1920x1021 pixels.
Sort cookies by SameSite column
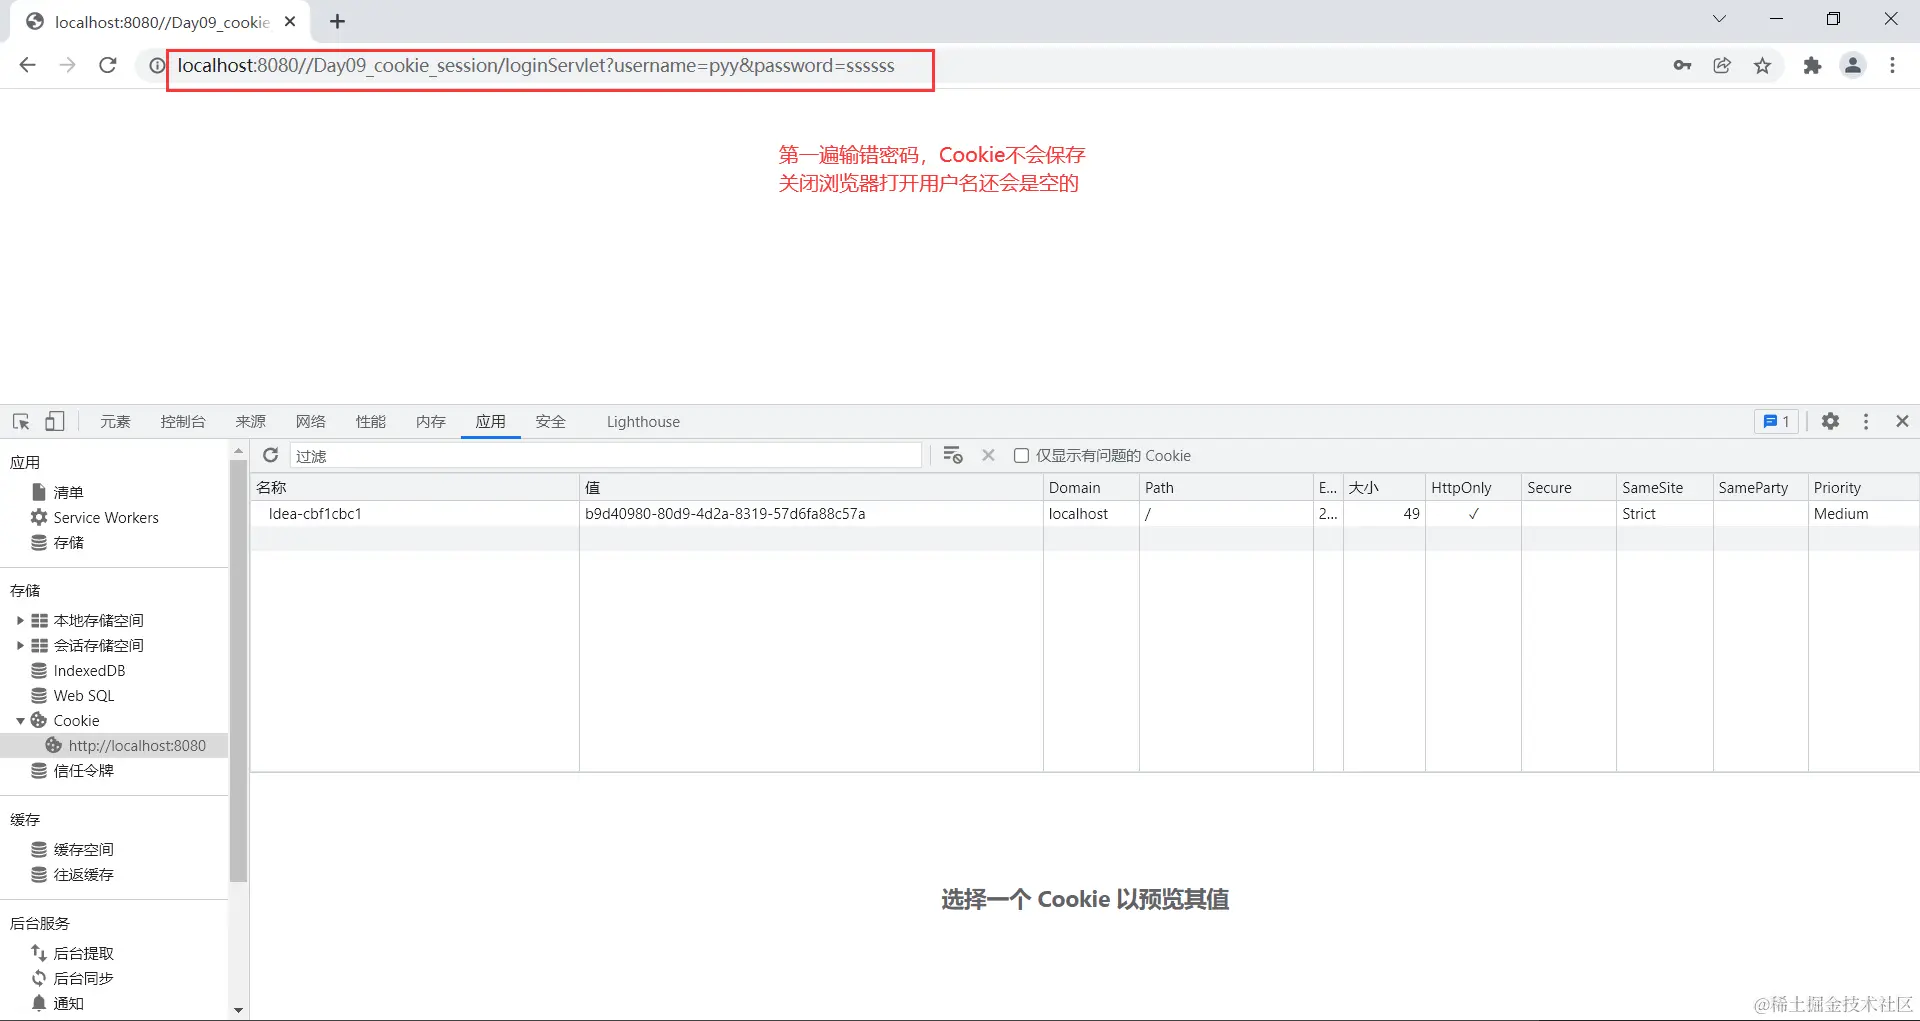(x=1665, y=487)
